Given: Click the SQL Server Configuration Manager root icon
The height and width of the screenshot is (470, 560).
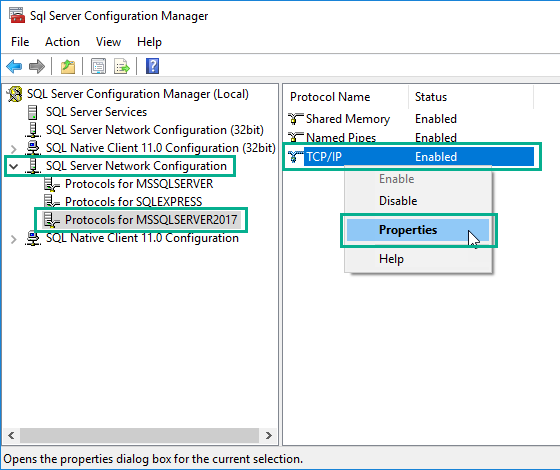Looking at the screenshot, I should pyautogui.click(x=15, y=94).
